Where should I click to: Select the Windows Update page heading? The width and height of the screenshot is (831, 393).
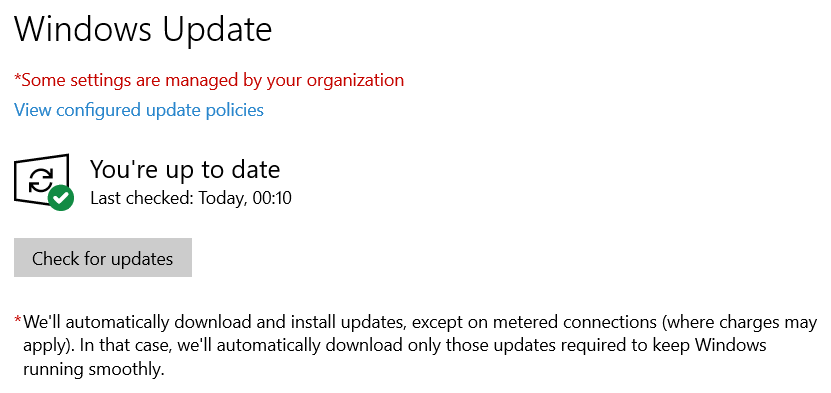143,29
